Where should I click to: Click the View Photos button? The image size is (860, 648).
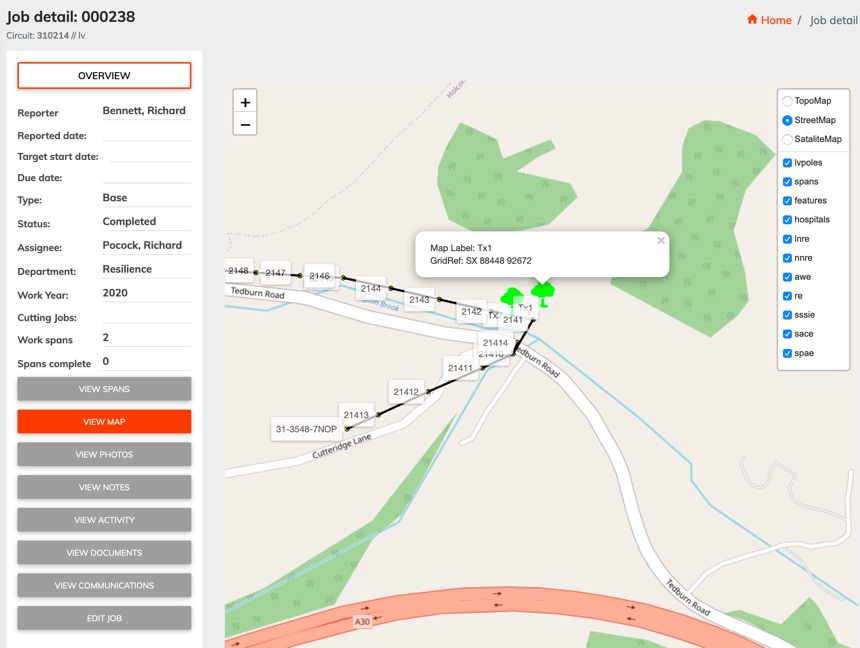pos(104,454)
